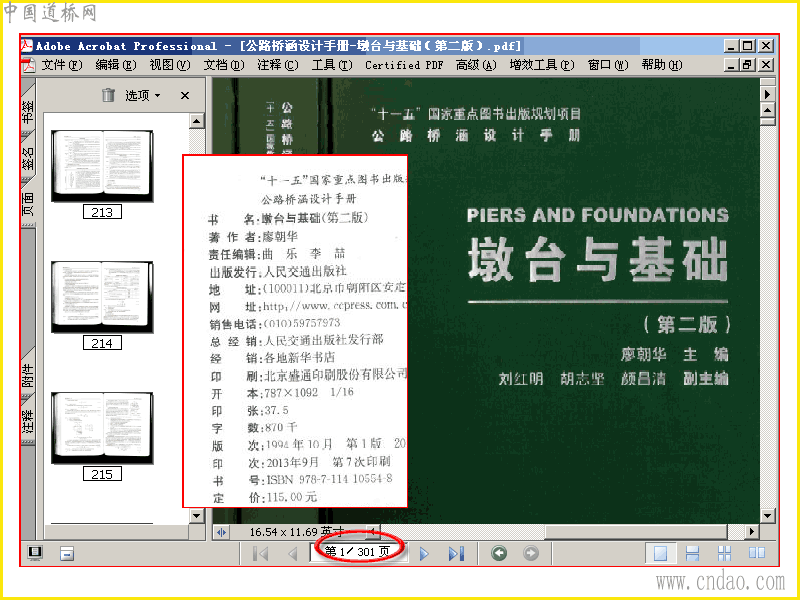Click trash icon in pages panel
The height and width of the screenshot is (600, 800).
tap(108, 95)
